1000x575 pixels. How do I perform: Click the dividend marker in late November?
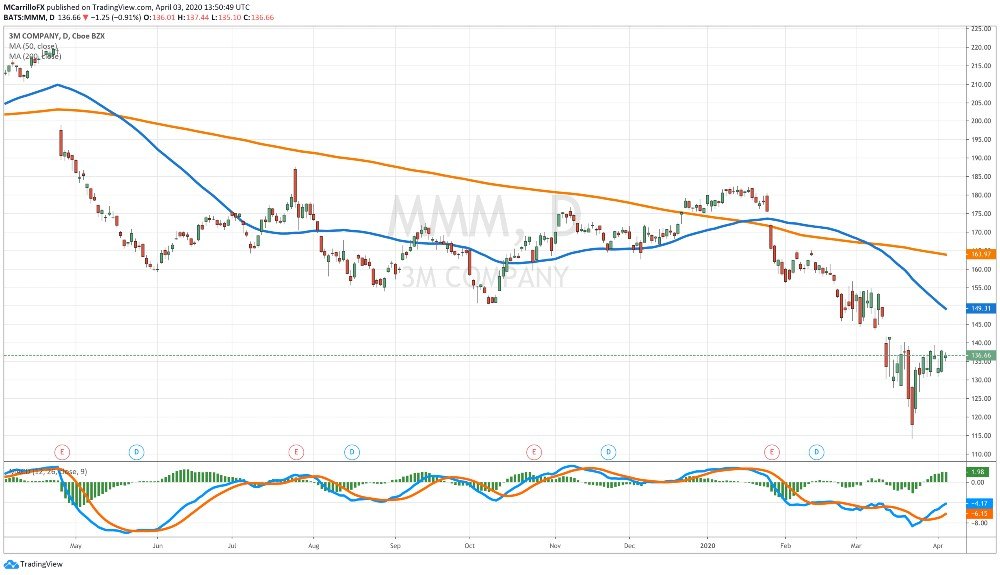[x=608, y=452]
